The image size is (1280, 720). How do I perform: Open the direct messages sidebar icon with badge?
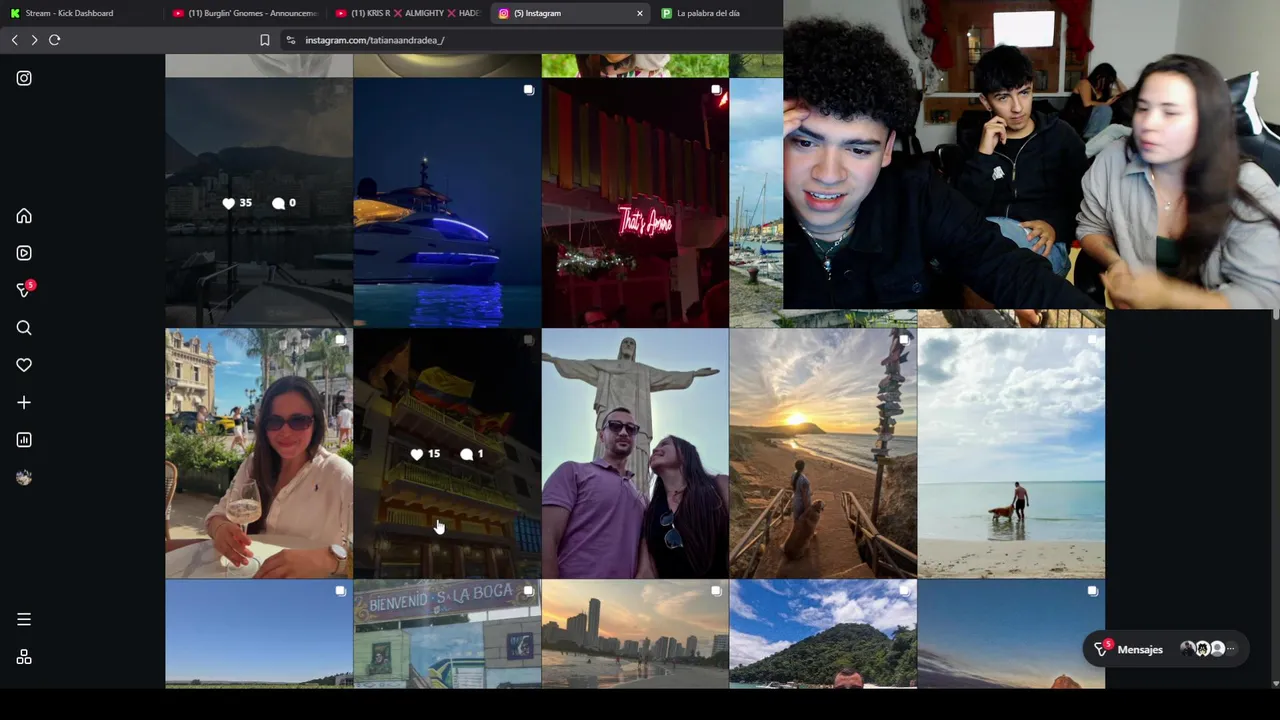(25, 290)
